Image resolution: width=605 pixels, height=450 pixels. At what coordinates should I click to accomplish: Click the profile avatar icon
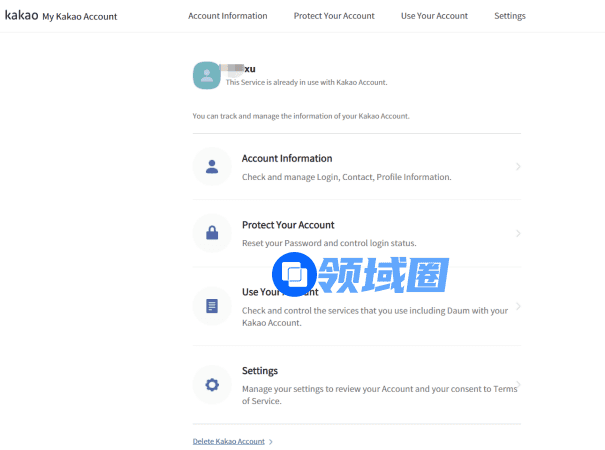coord(207,75)
